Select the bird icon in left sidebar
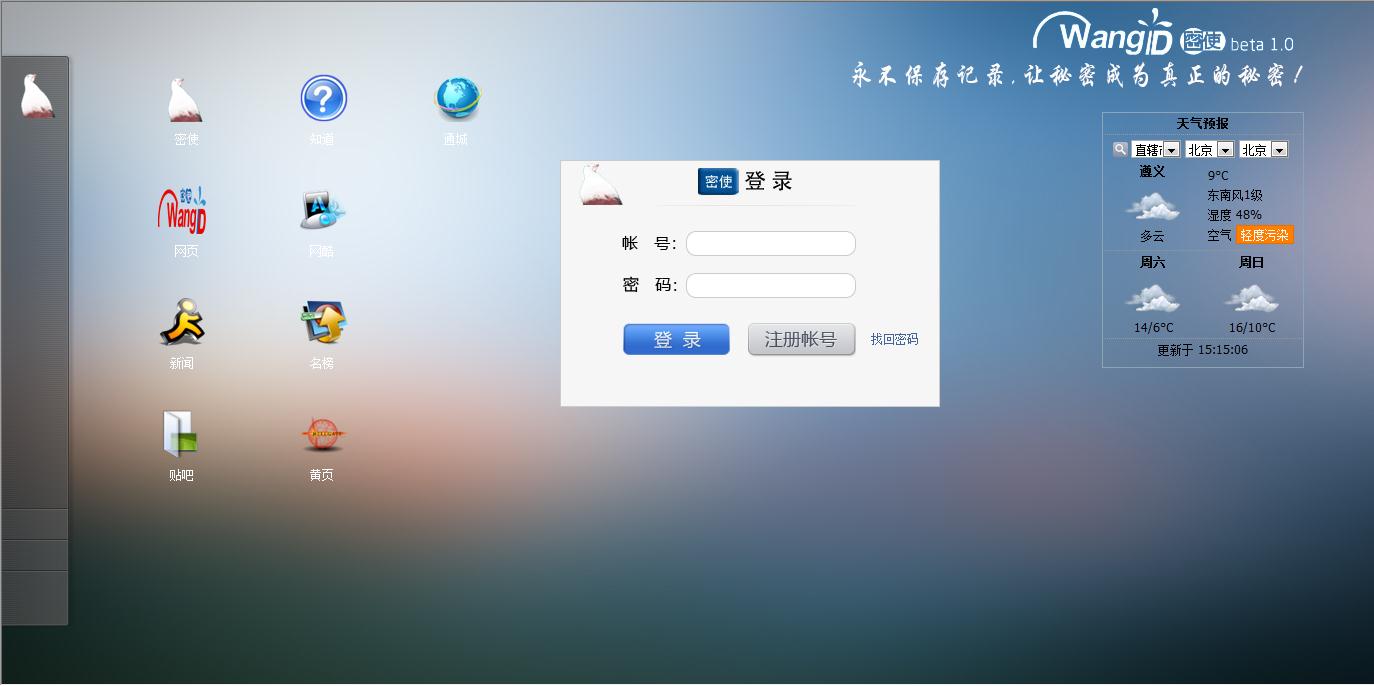Screen dimensions: 1374x686 [37, 97]
